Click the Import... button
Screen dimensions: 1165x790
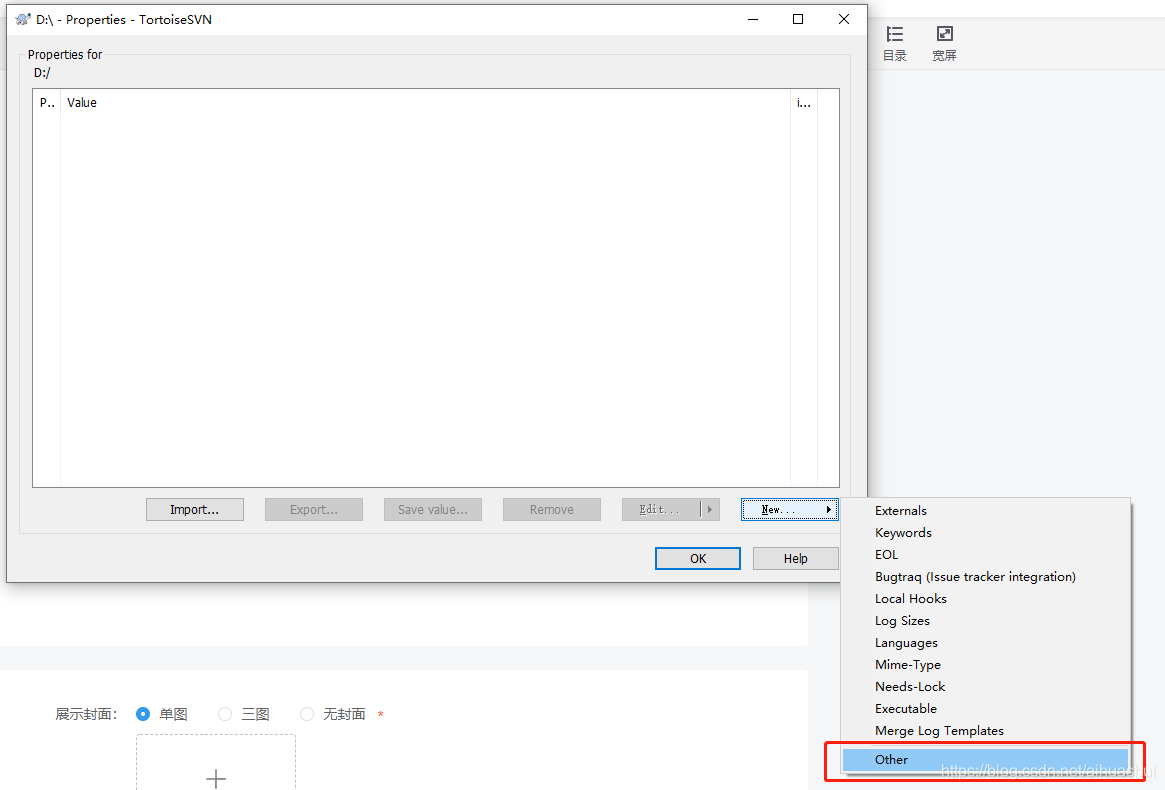[x=195, y=510]
